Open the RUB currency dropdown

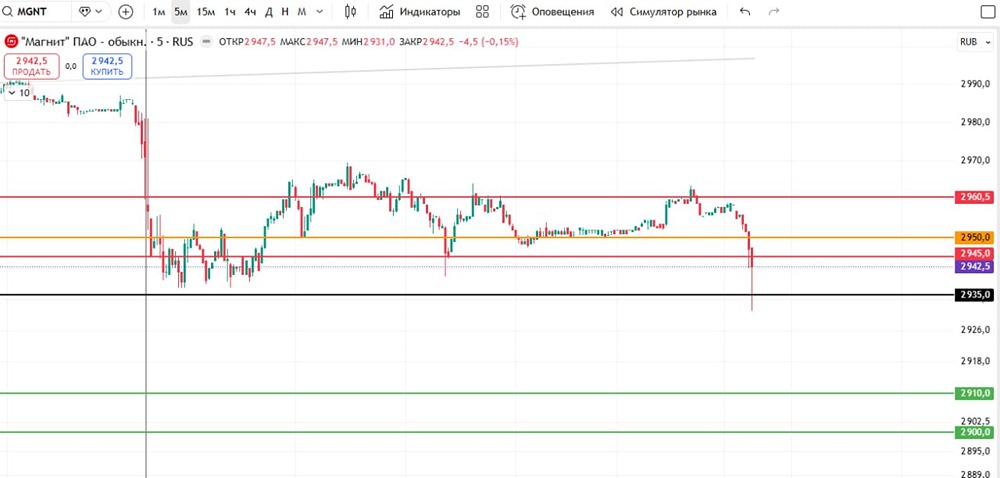pyautogui.click(x=973, y=42)
